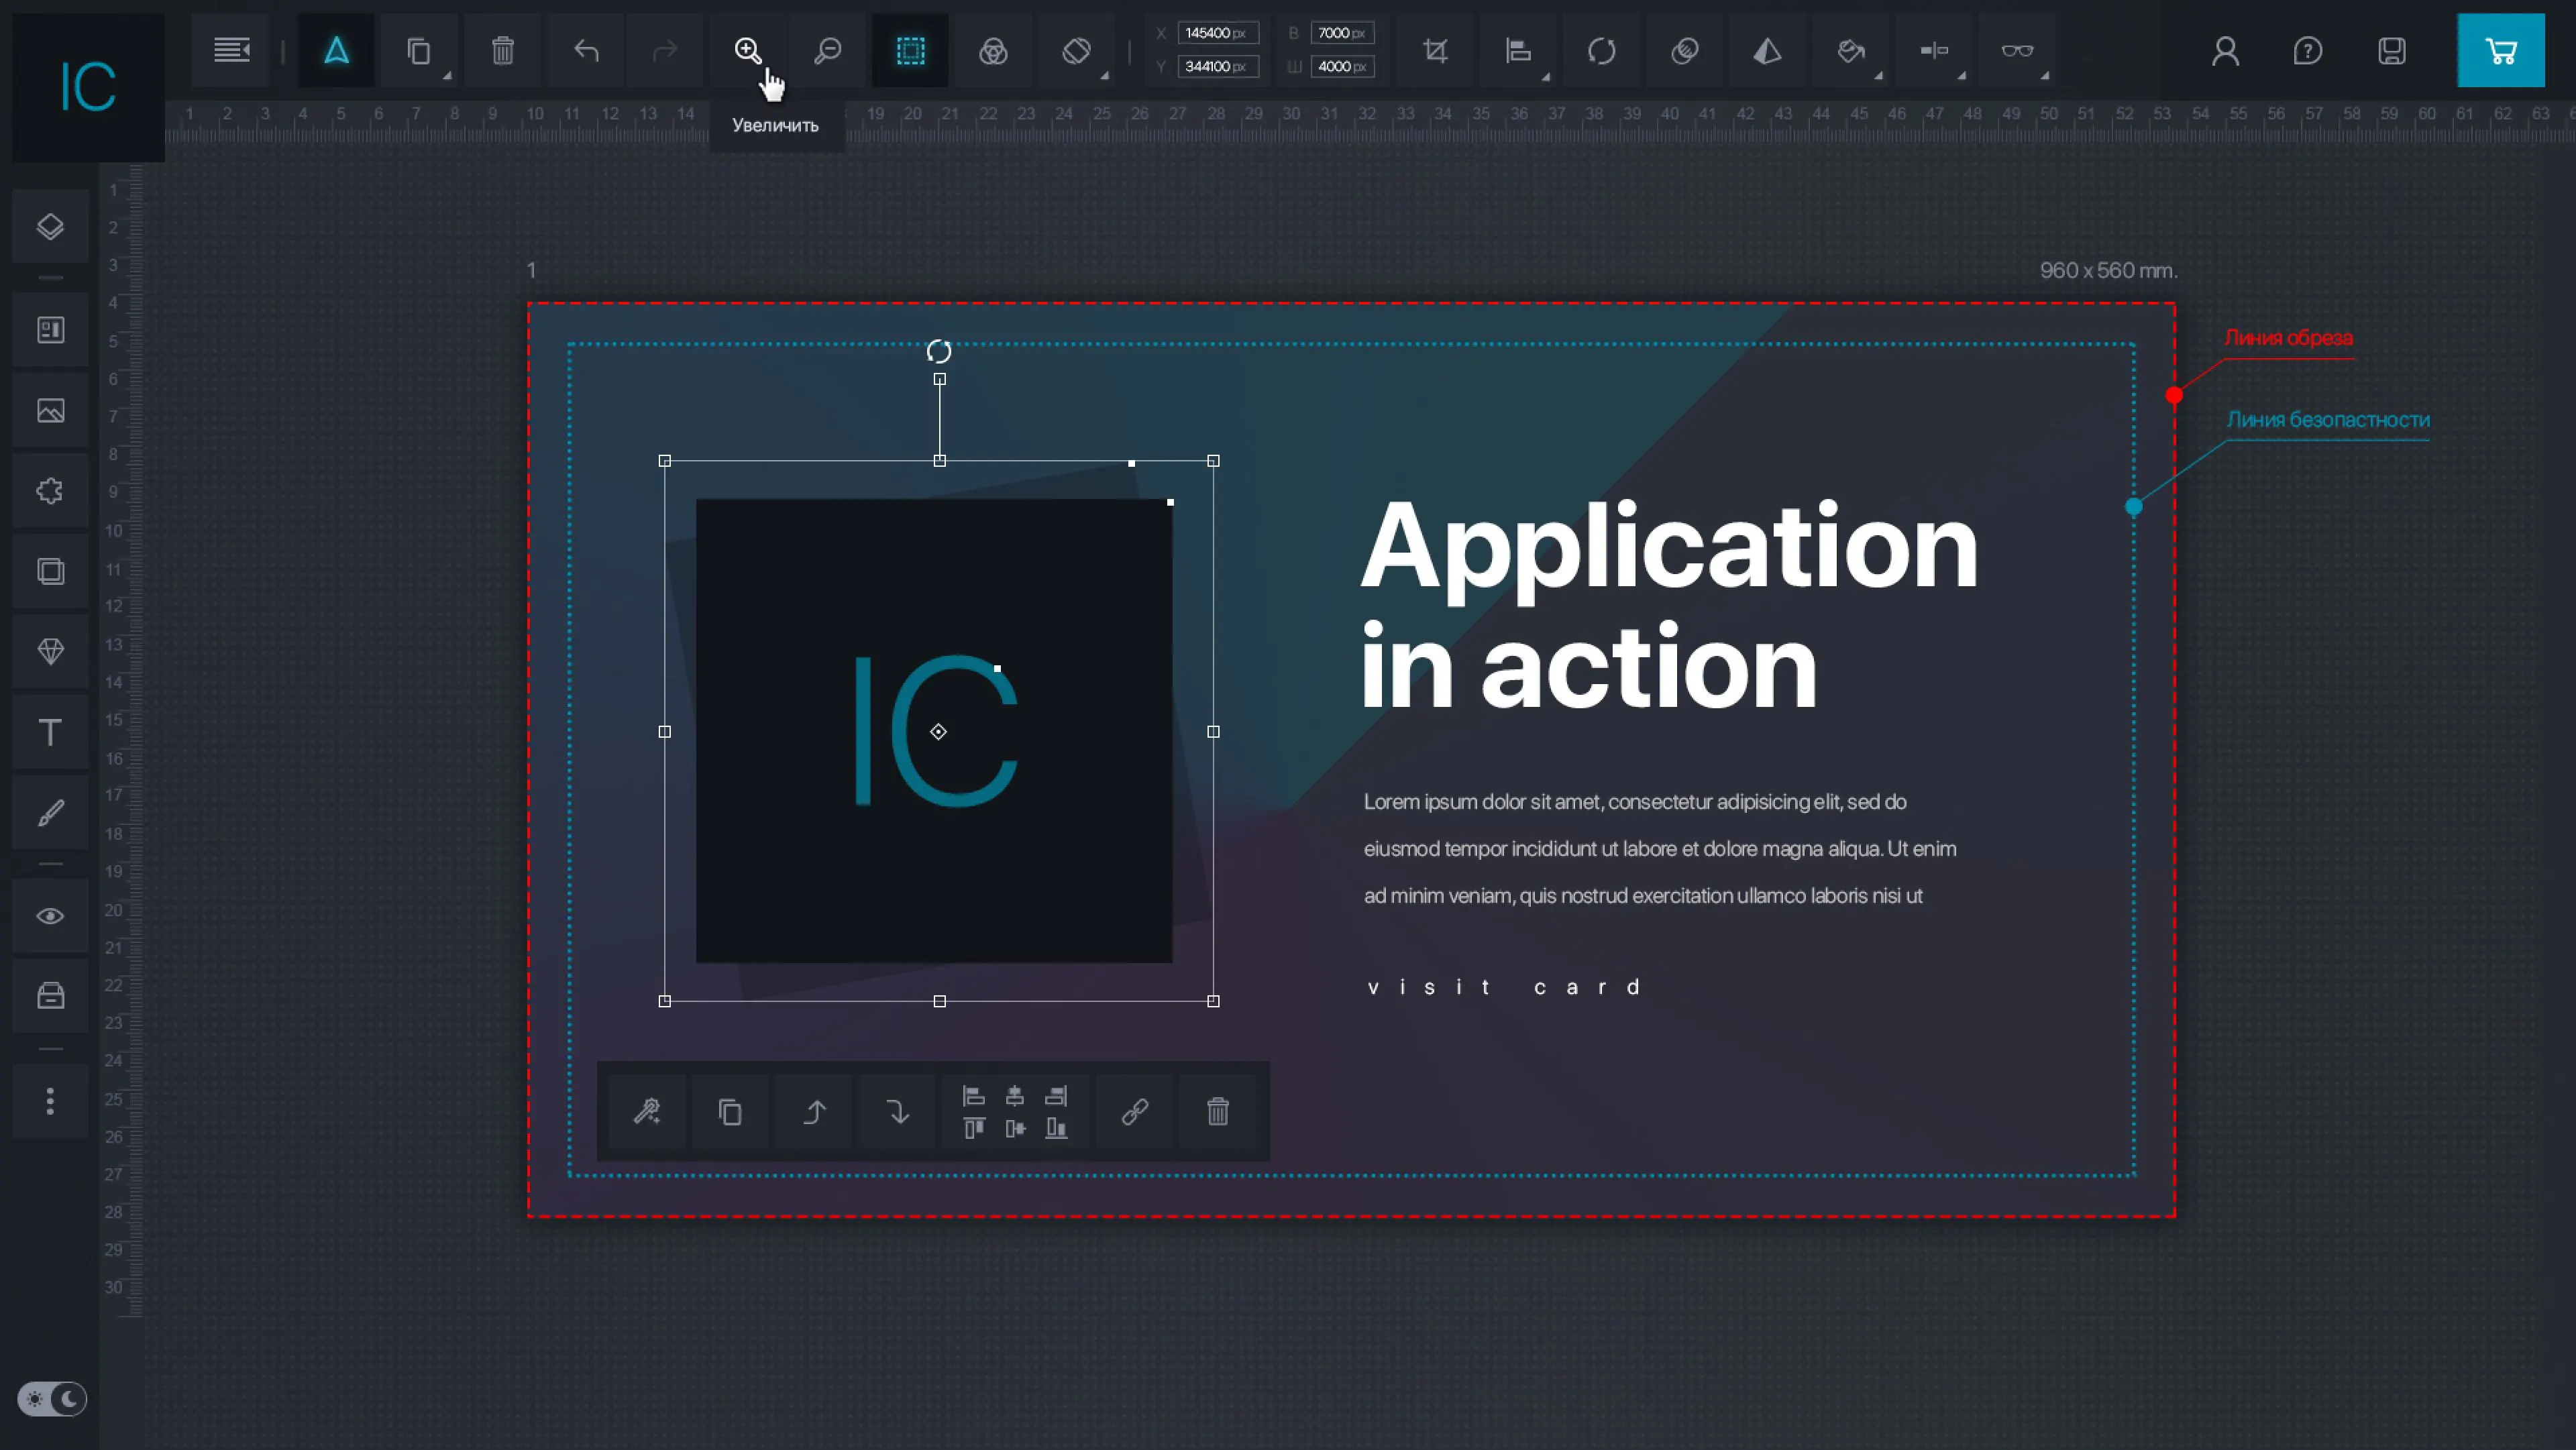Duplicate object from the floating object toolbar
Viewport: 2576px width, 1450px height.
click(x=730, y=1112)
